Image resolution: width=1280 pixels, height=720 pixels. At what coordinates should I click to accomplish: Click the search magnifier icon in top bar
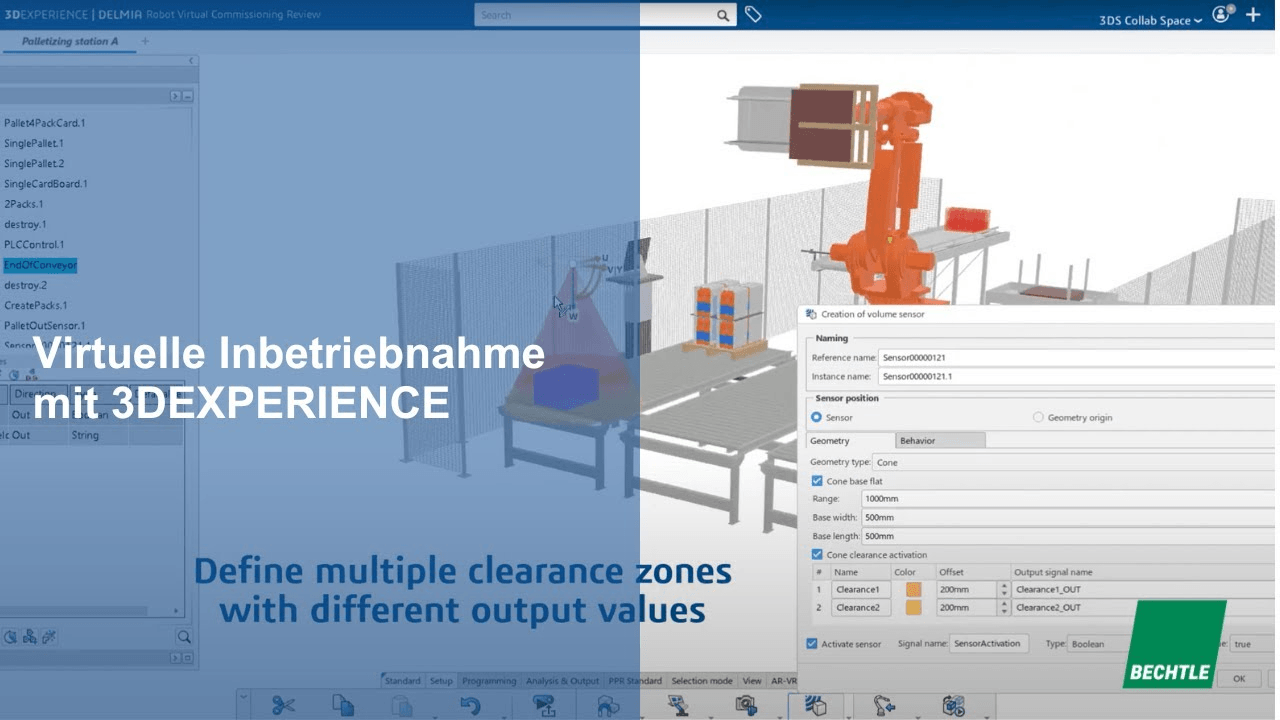[723, 16]
